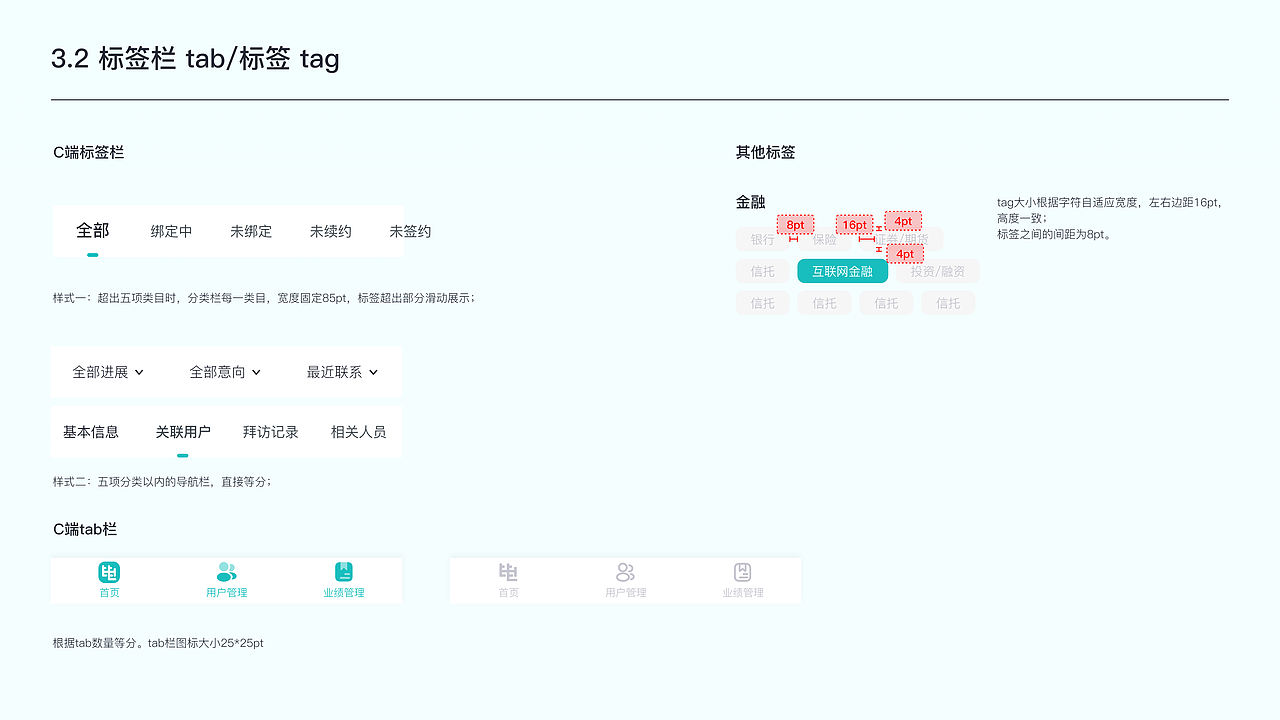Select the 未签约 tab

point(410,231)
